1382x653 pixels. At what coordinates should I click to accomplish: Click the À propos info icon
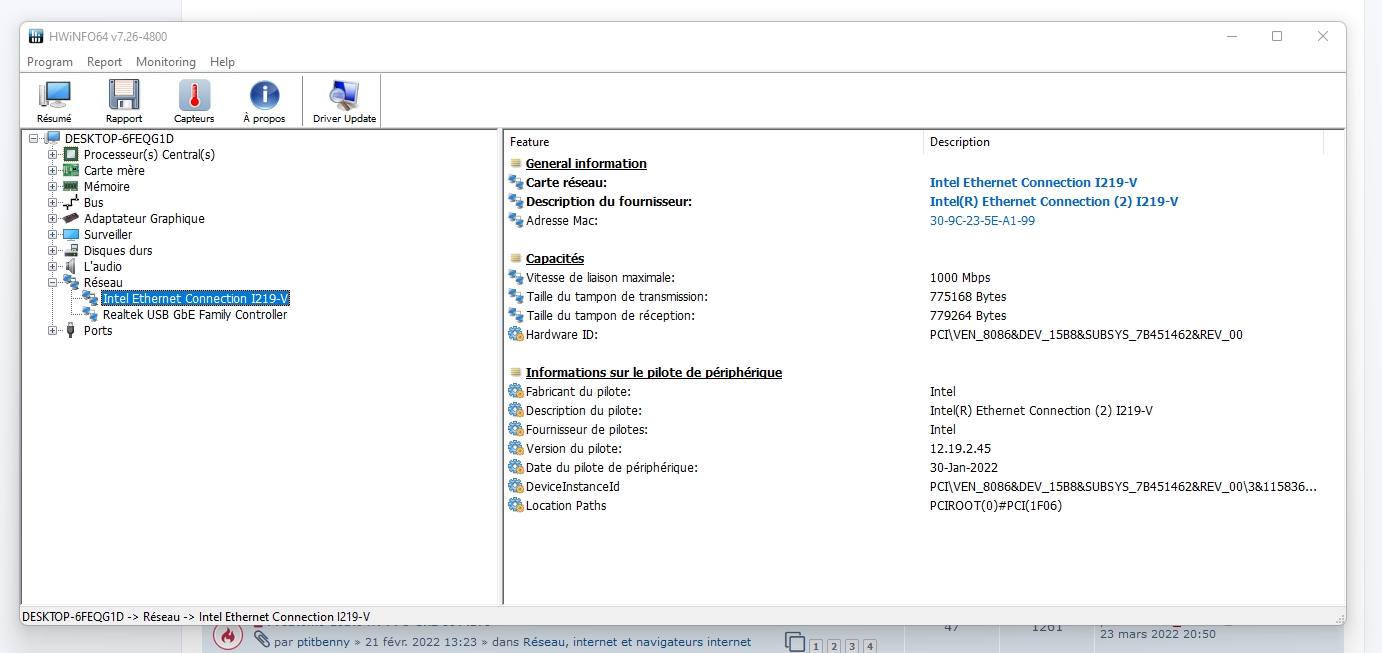(264, 95)
